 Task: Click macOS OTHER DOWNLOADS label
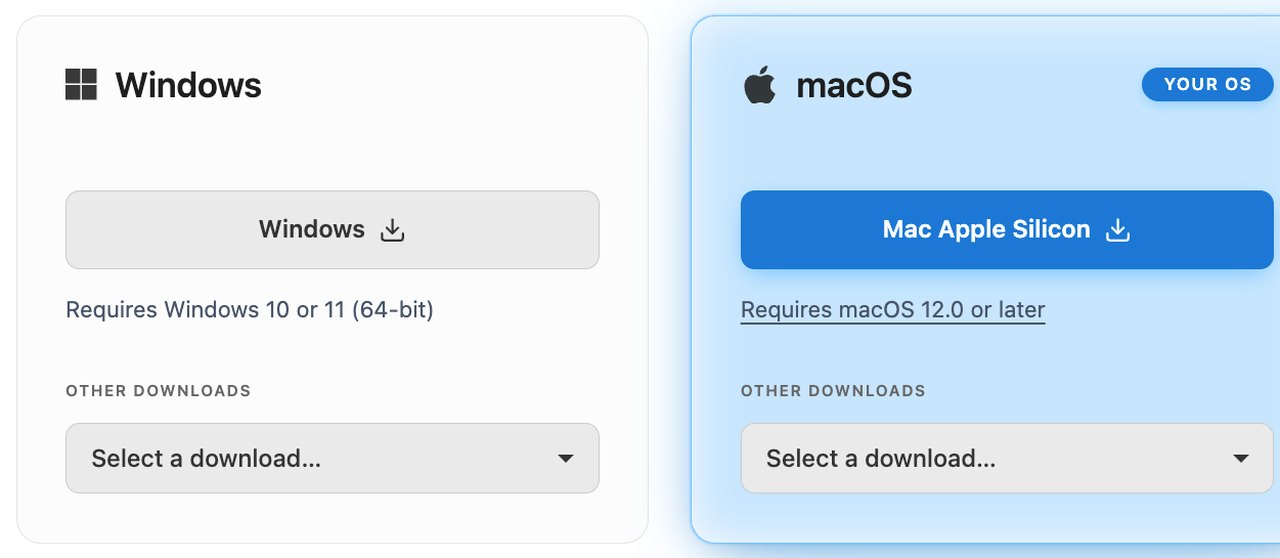[833, 391]
